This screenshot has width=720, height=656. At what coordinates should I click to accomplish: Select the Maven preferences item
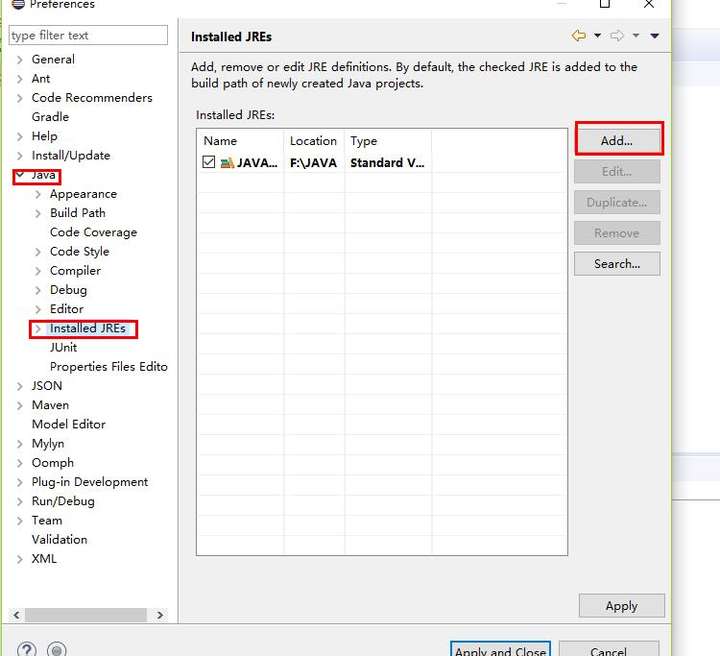[x=50, y=405]
